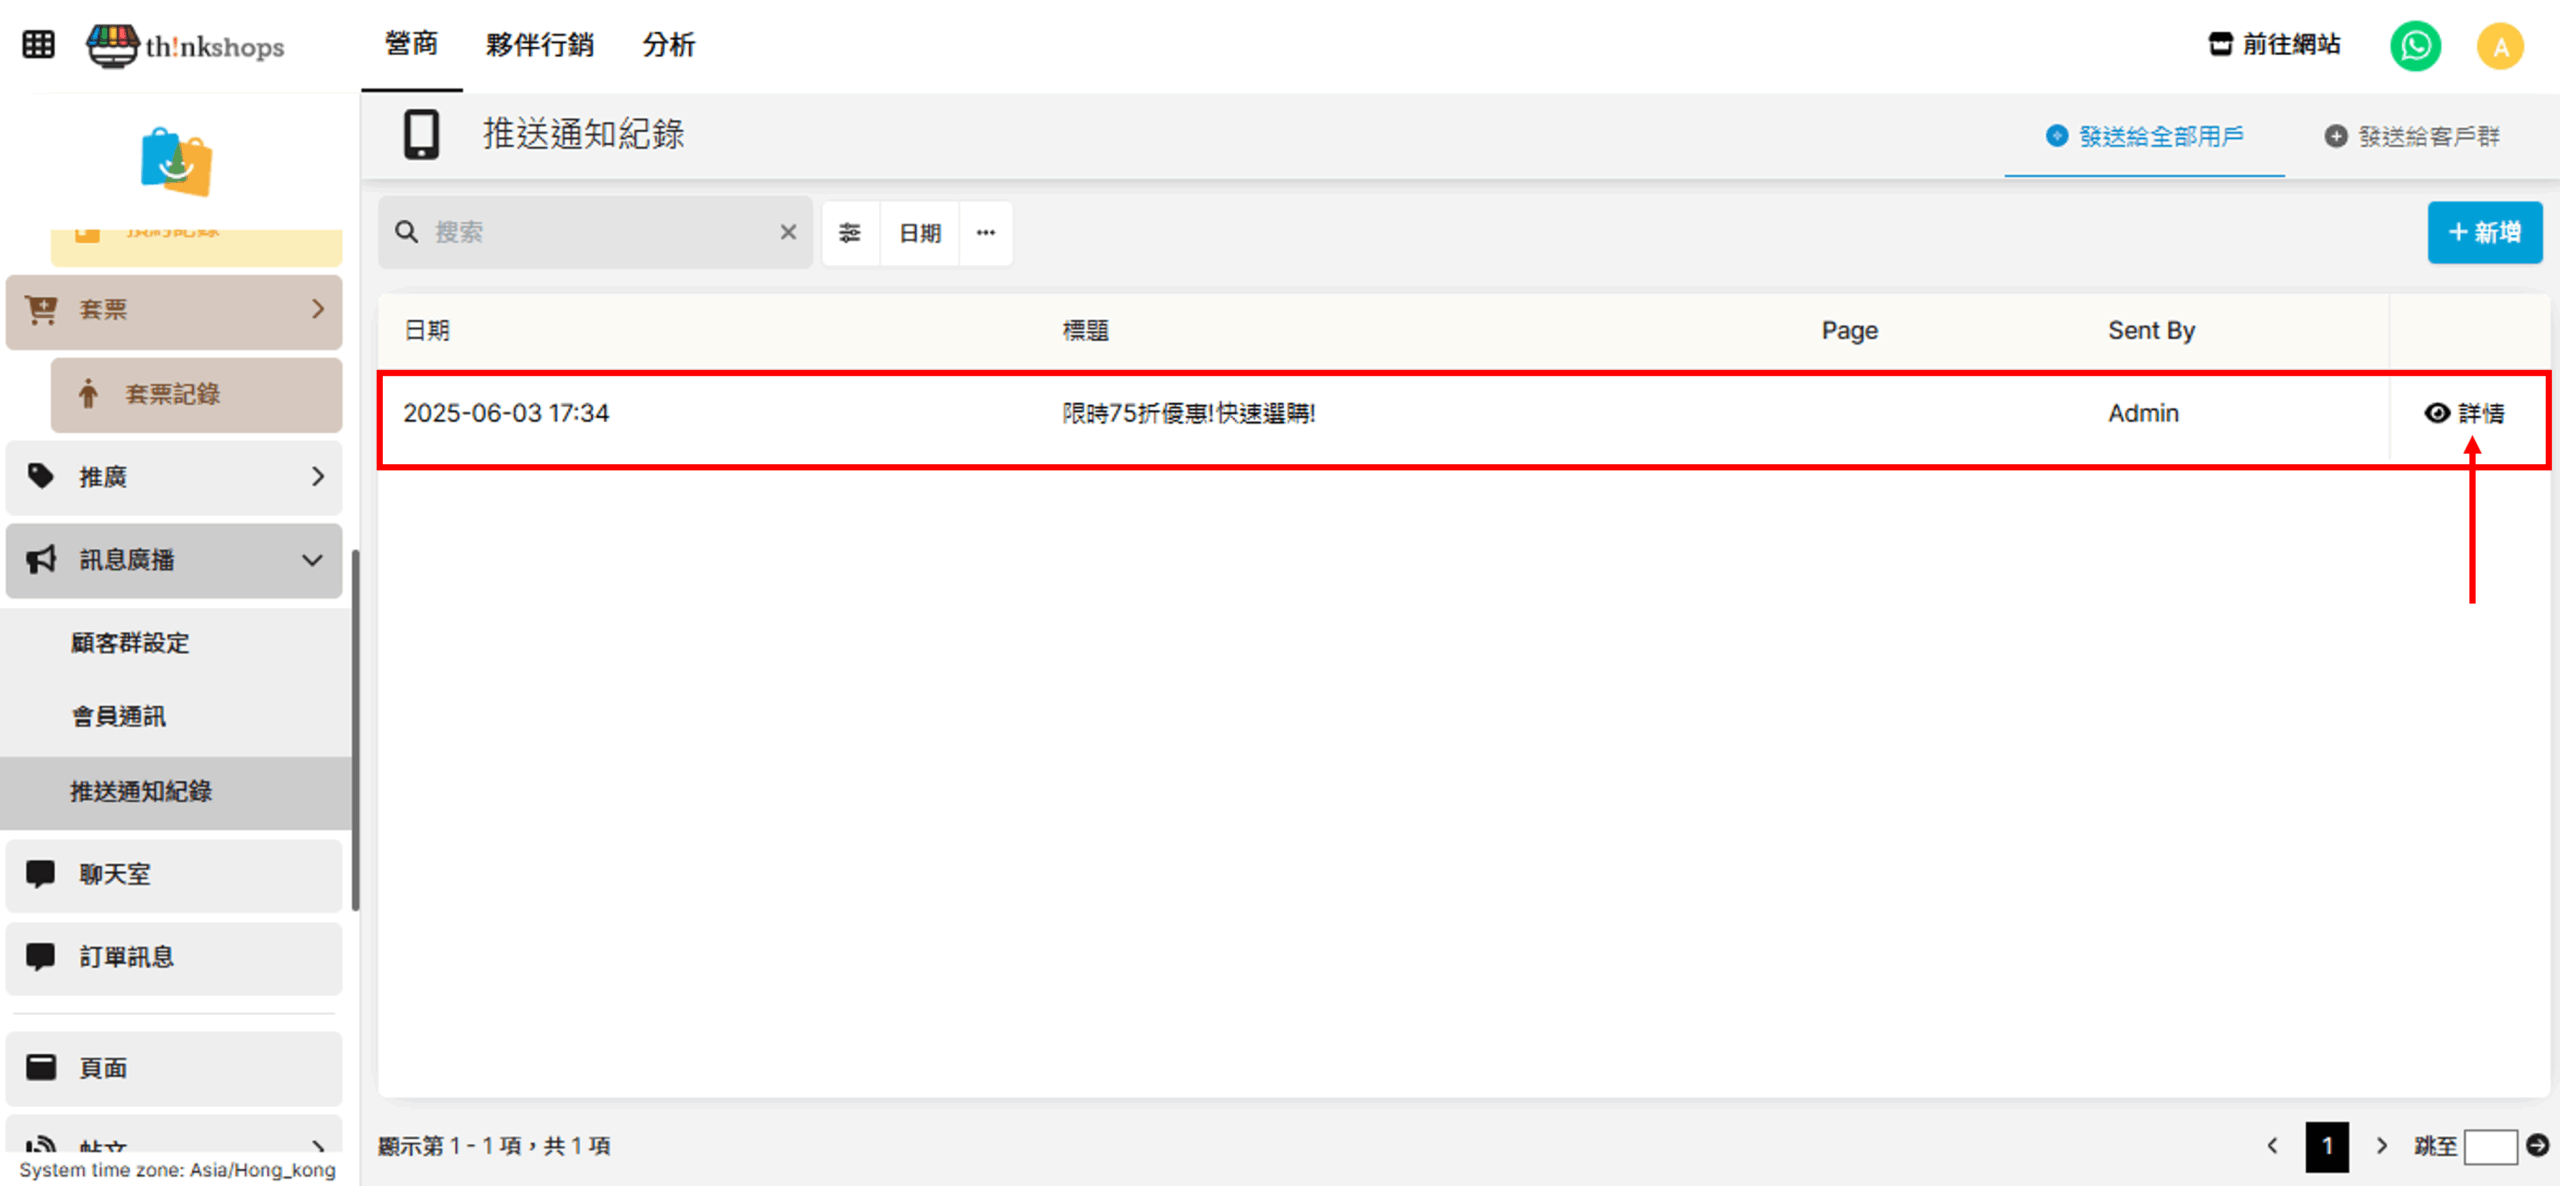Click 前往網站 link
The height and width of the screenshot is (1186, 2560).
pyautogui.click(x=2275, y=45)
